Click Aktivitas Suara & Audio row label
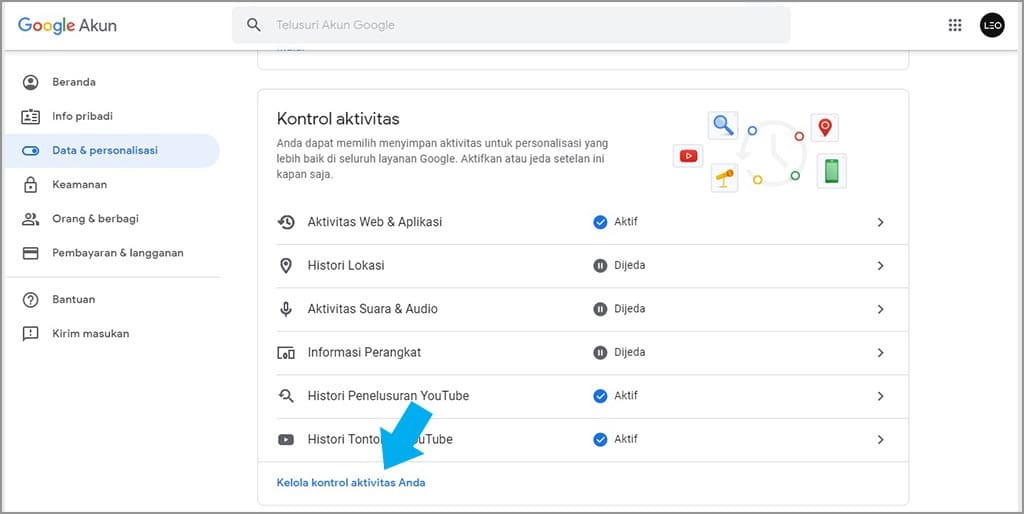The width and height of the screenshot is (1024, 514). tap(373, 309)
